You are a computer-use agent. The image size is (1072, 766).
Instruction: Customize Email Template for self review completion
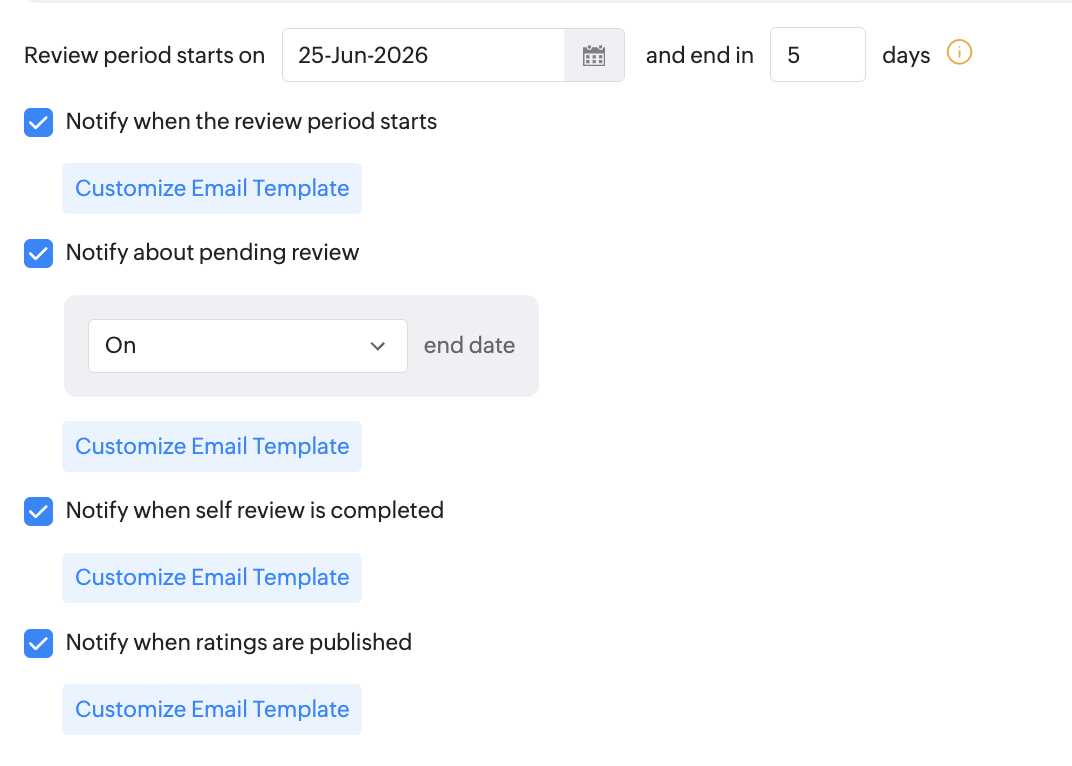pos(212,578)
